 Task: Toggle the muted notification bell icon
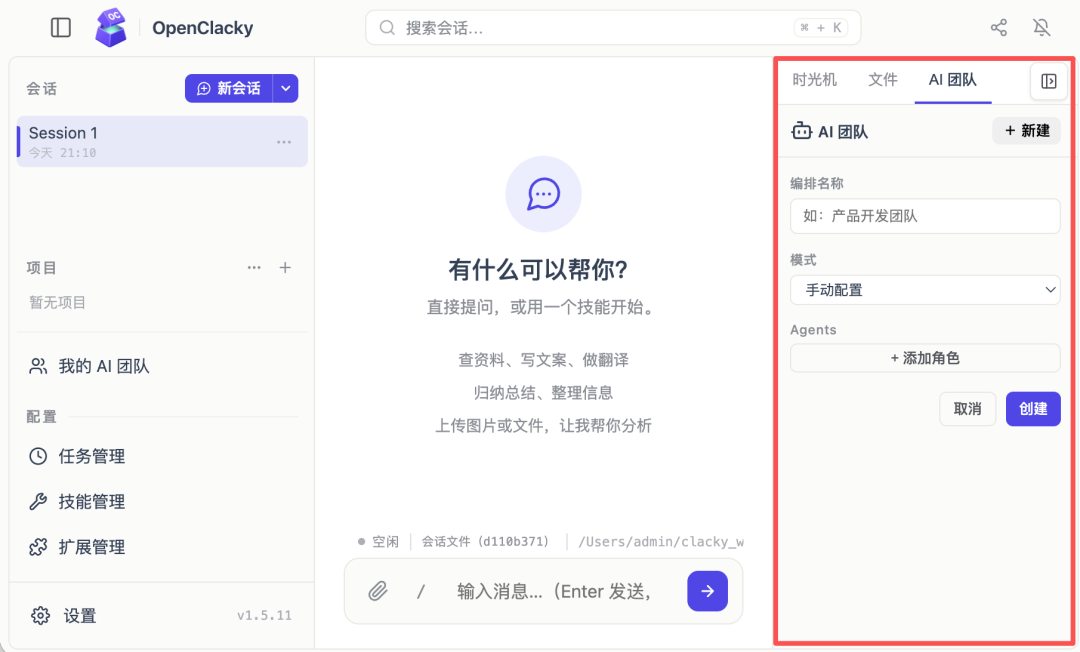click(1041, 28)
